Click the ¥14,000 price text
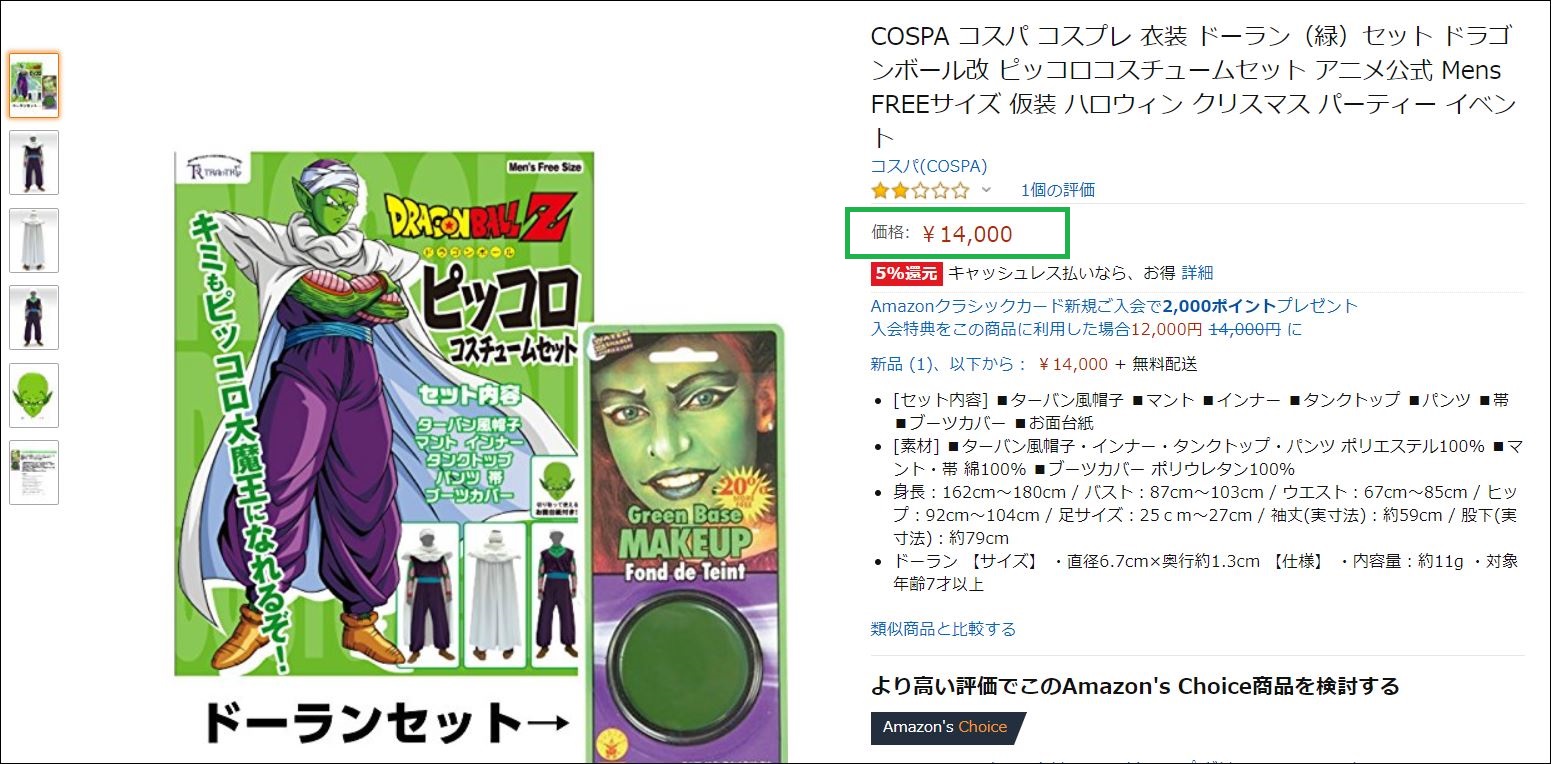Screen dimensions: 1551x764 [966, 234]
